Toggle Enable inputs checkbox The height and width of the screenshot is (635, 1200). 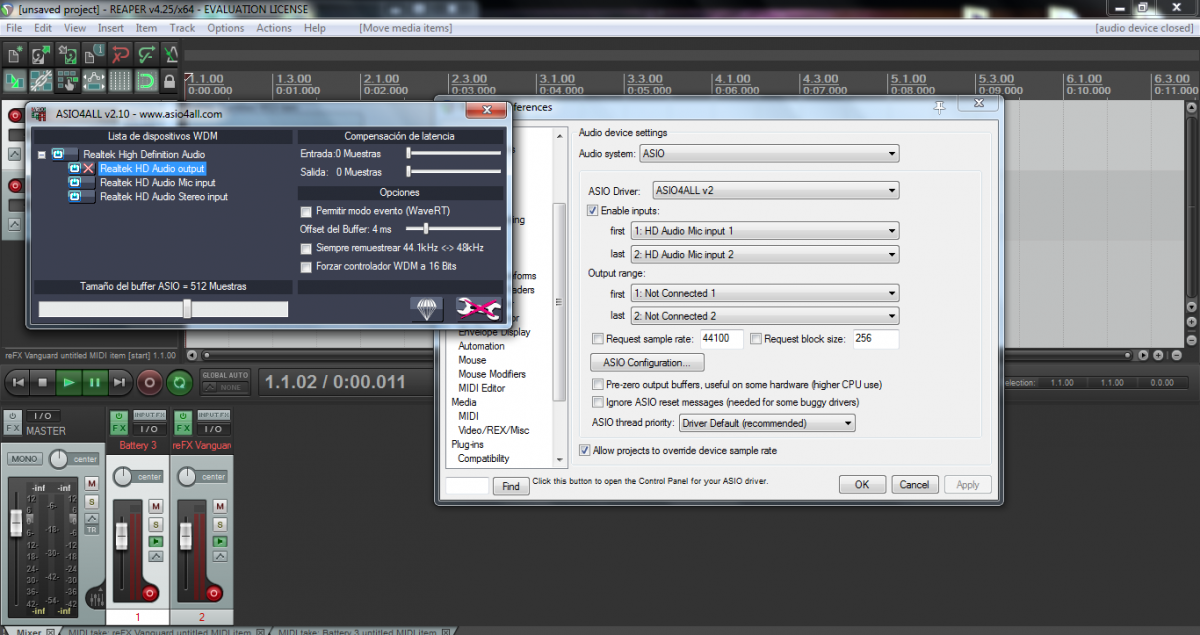click(593, 211)
